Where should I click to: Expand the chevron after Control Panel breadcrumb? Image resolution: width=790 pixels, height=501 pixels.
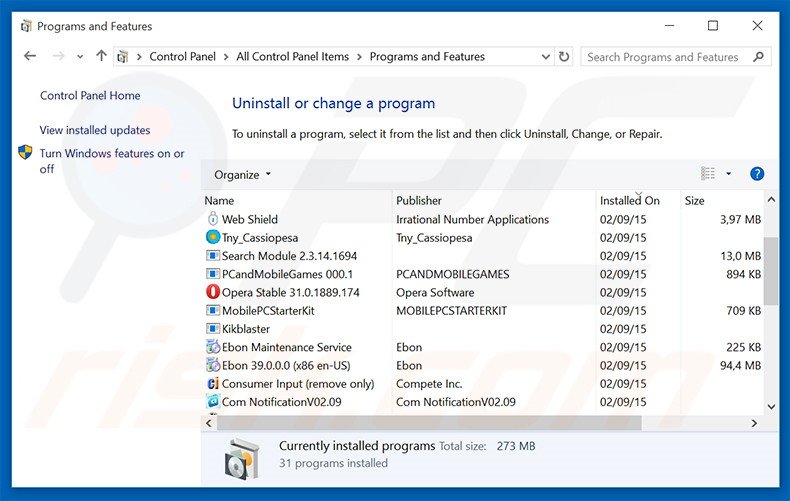(226, 57)
